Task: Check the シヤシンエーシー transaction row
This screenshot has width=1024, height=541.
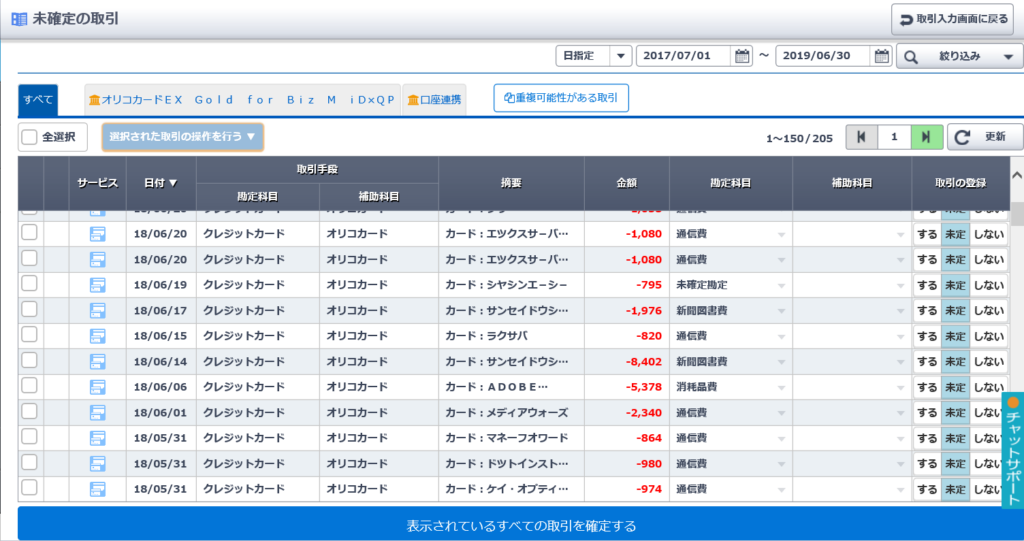Action: coord(29,284)
